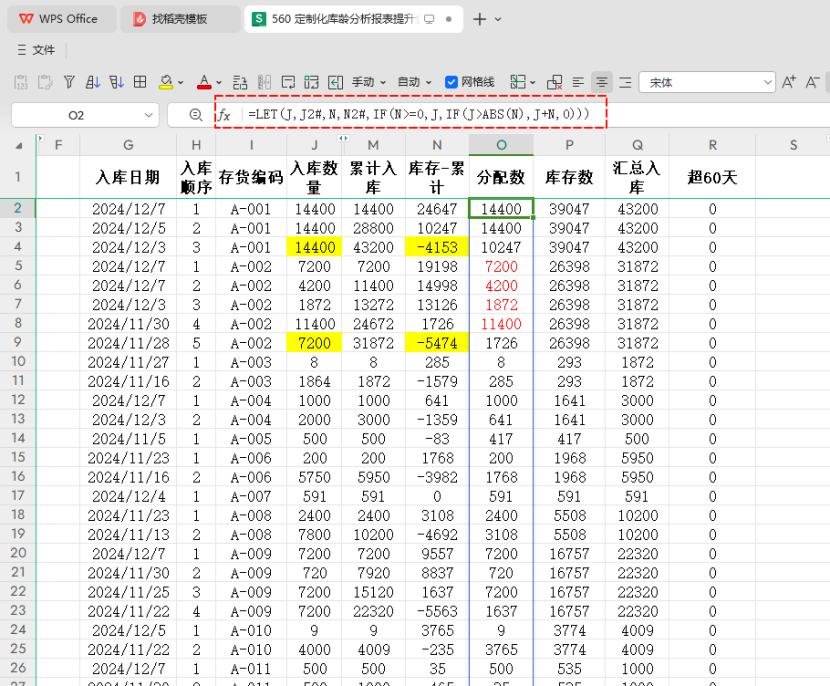This screenshot has width=830, height=686.
Task: Click the yellow fill color bucket
Action: pos(166,82)
